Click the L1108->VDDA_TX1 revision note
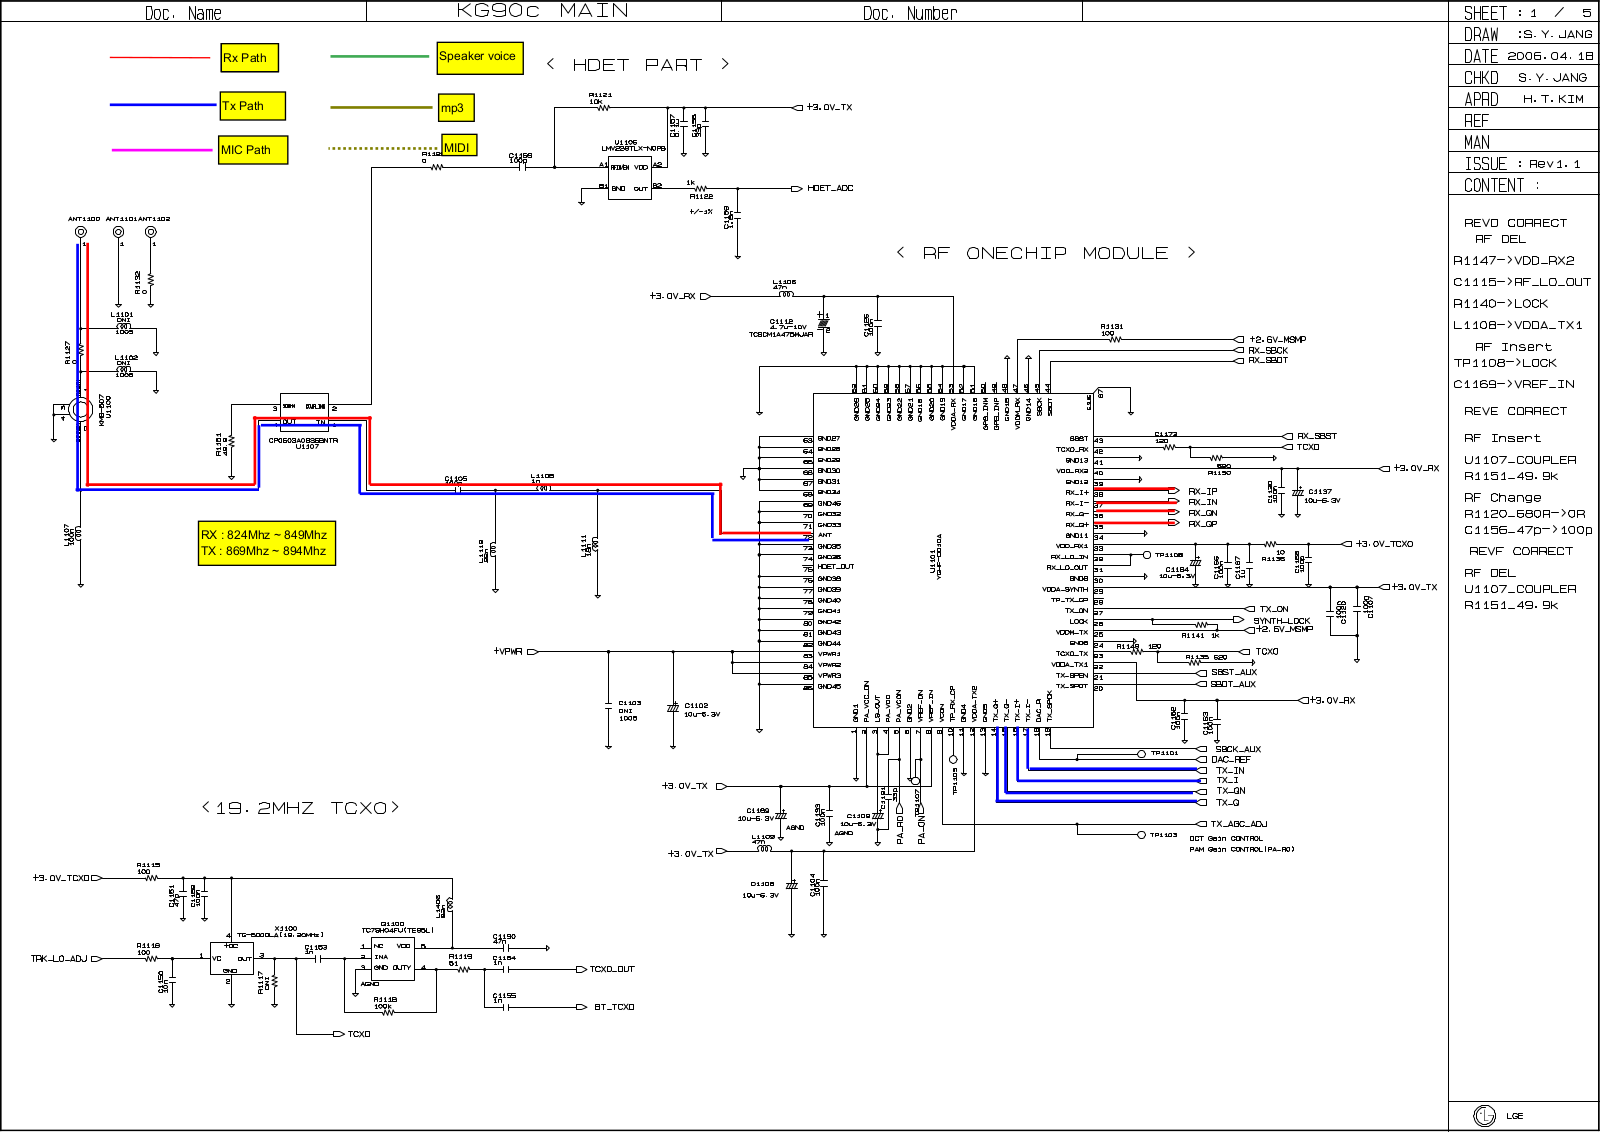This screenshot has width=1600, height=1132. pyautogui.click(x=1518, y=325)
